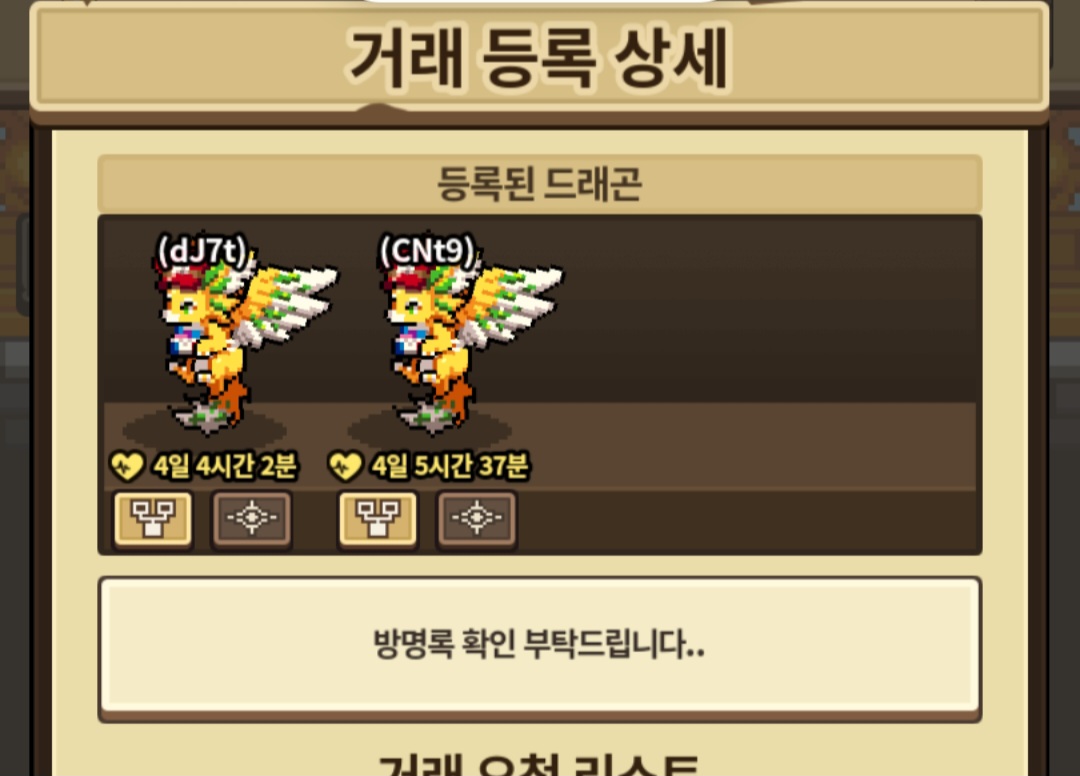This screenshot has height=776, width=1080.
Task: Tap the (dJ7t) name label
Action: click(202, 251)
